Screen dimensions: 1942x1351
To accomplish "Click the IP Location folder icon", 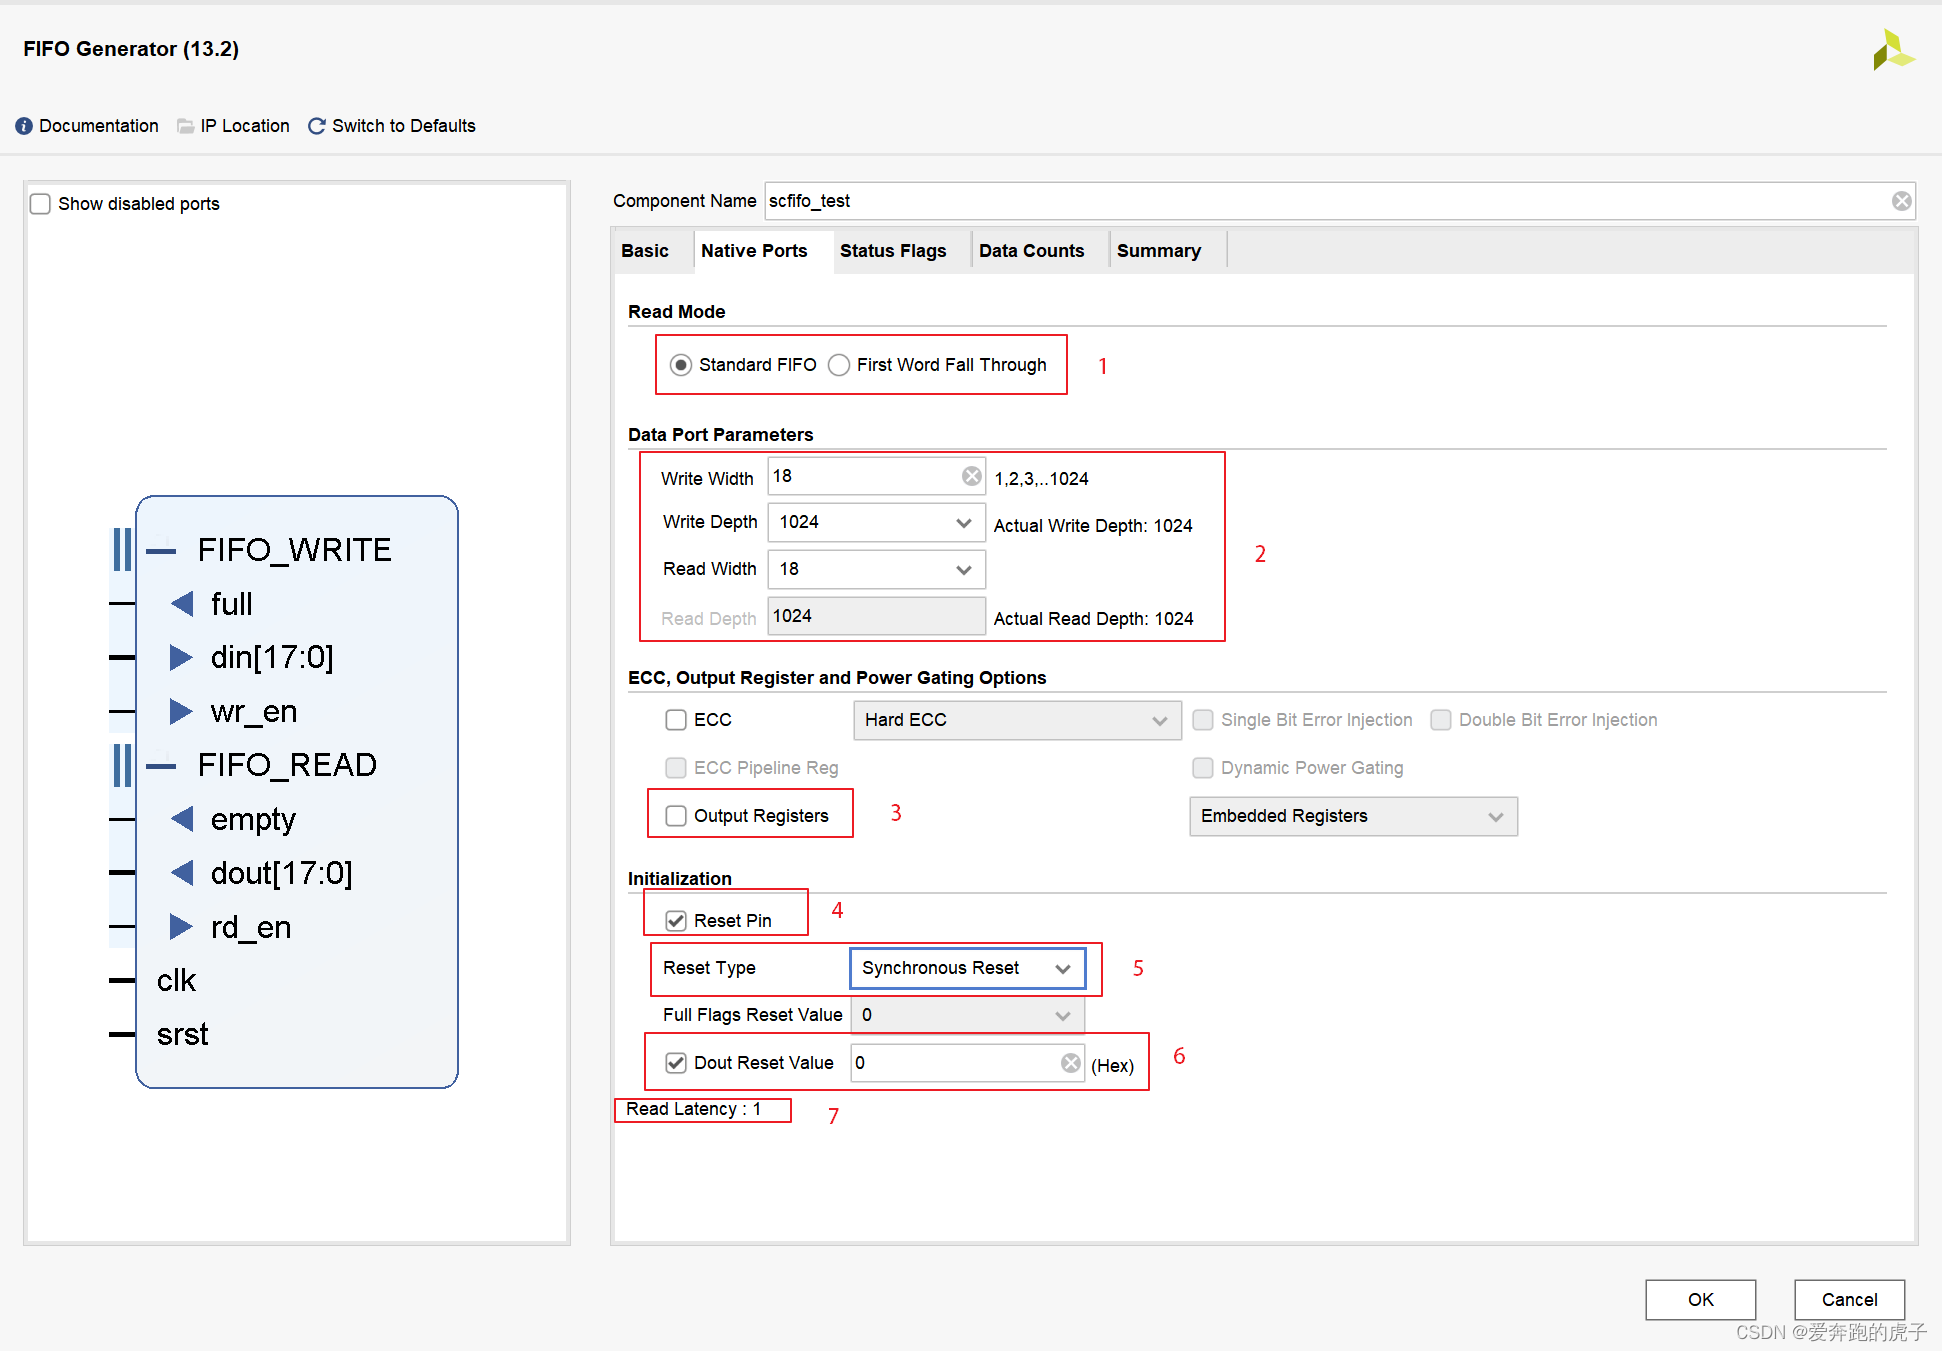I will [x=185, y=126].
